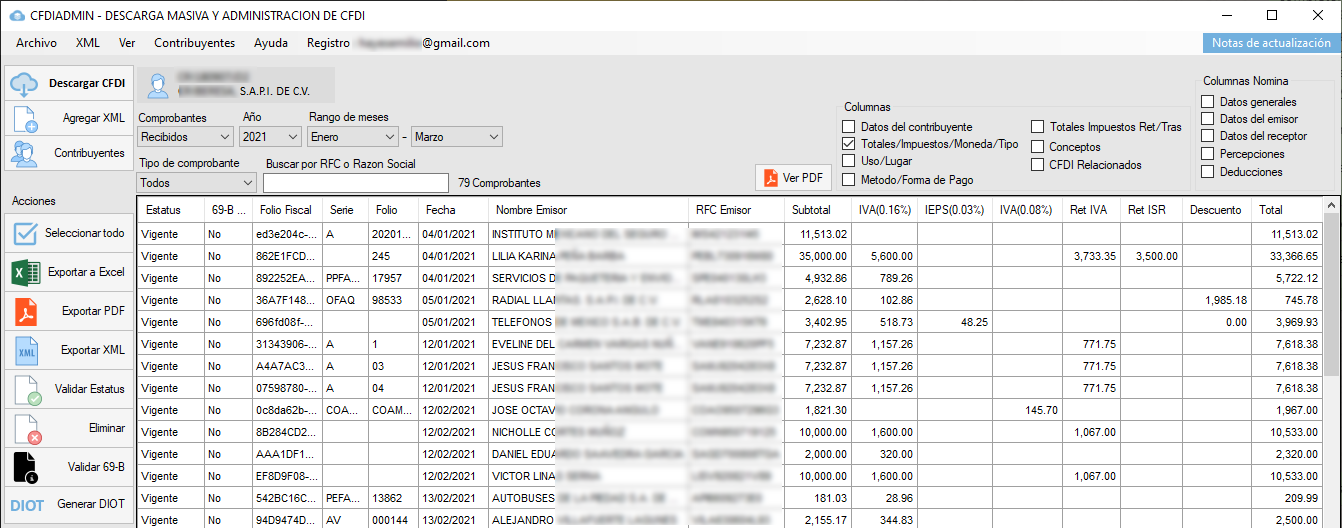Click the RFC or Razon Social search field
Viewport: 1342px width, 528px height.
pyautogui.click(x=355, y=183)
